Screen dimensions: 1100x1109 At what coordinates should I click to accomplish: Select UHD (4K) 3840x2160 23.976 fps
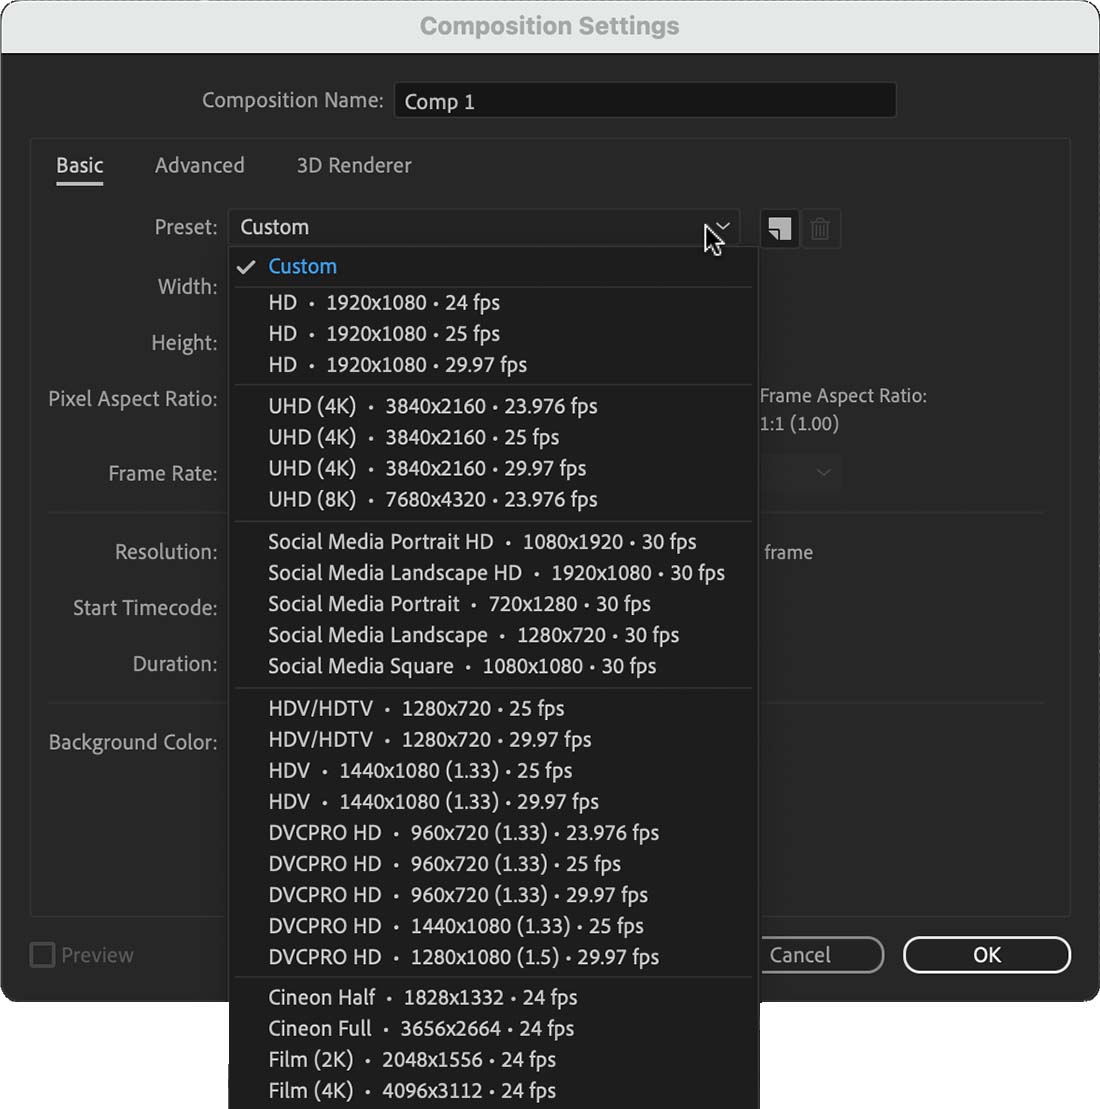point(493,406)
